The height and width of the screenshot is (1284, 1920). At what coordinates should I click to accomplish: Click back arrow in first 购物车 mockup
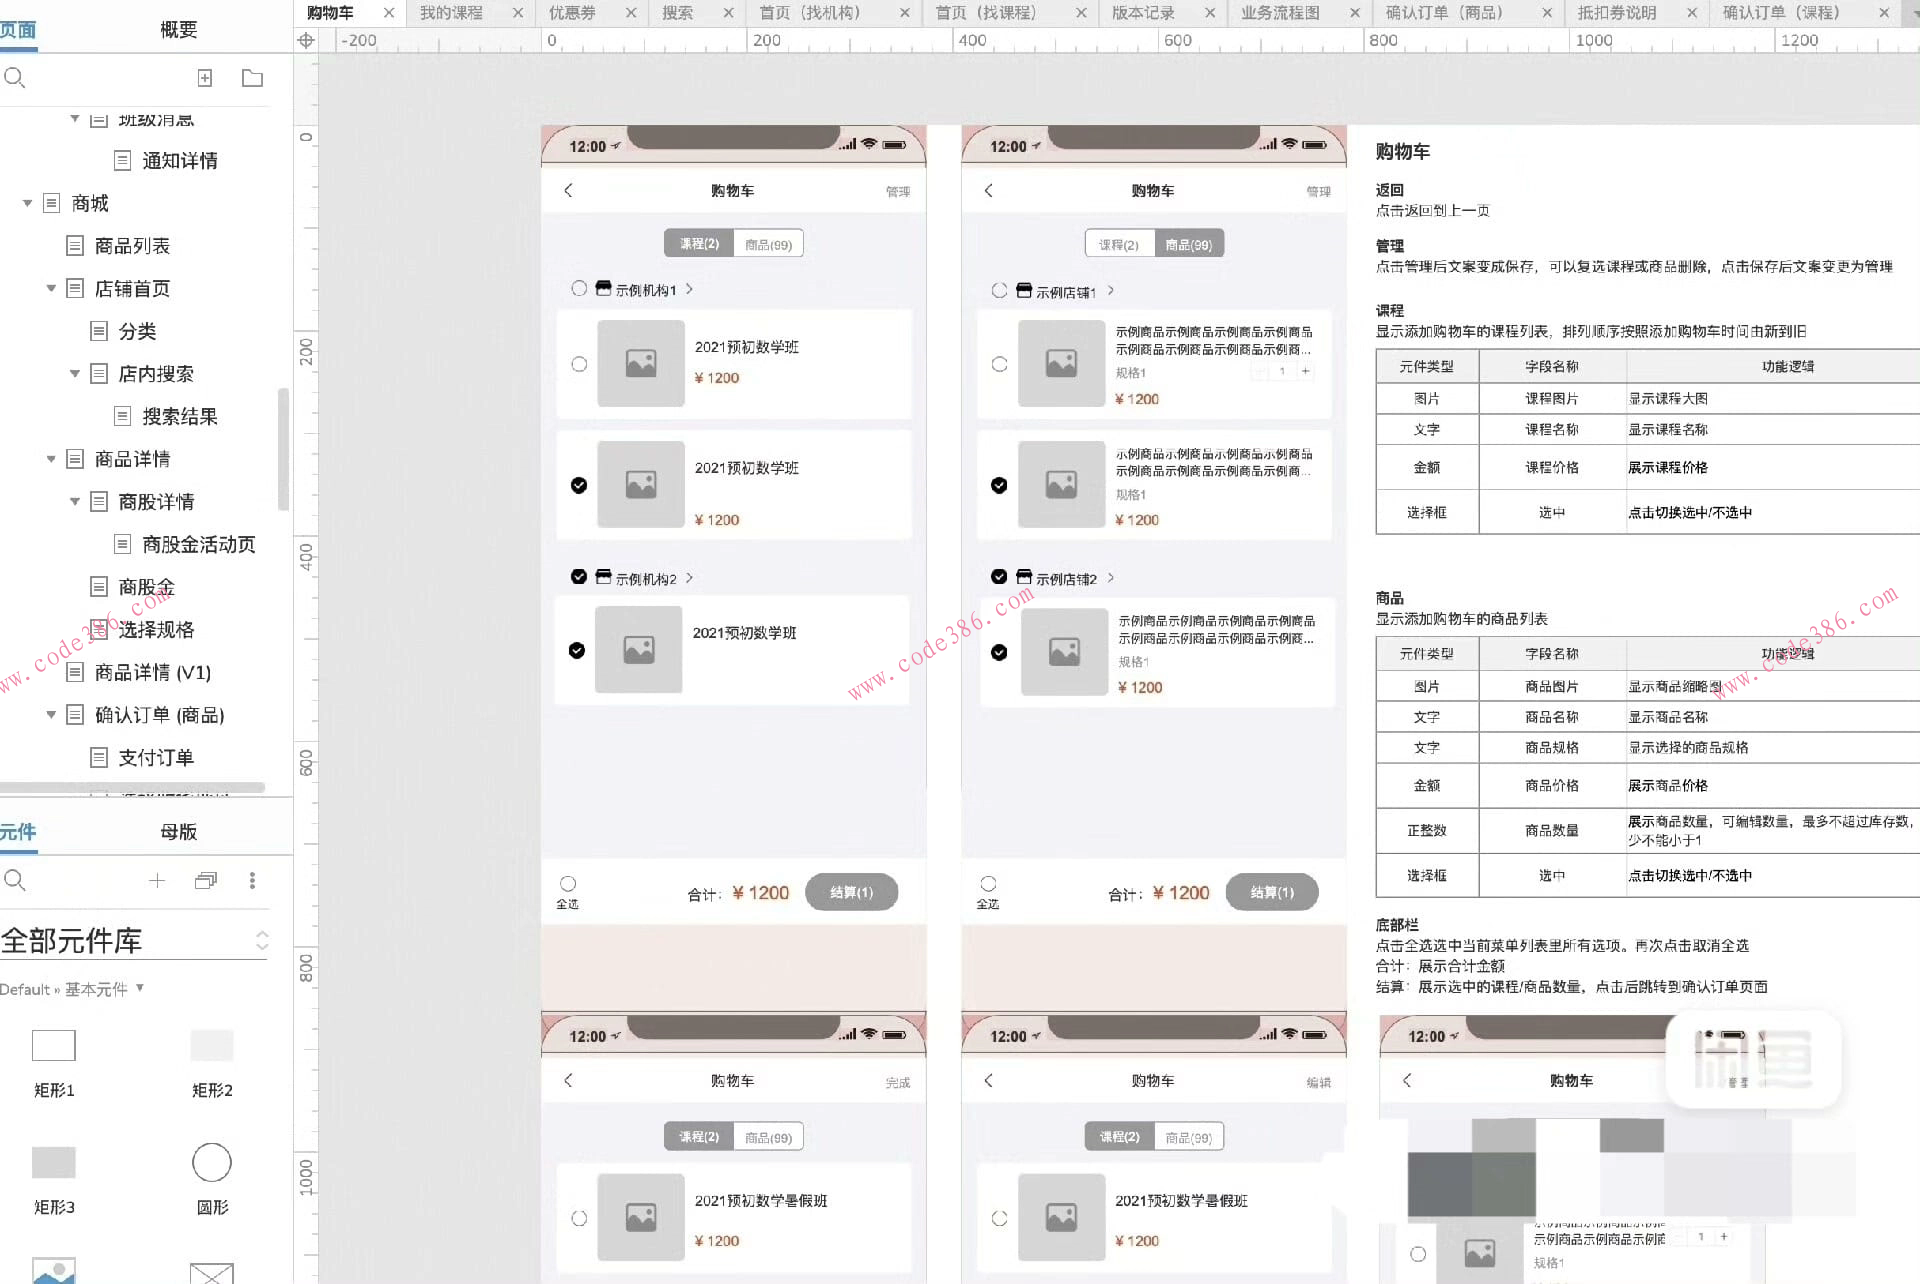point(568,190)
